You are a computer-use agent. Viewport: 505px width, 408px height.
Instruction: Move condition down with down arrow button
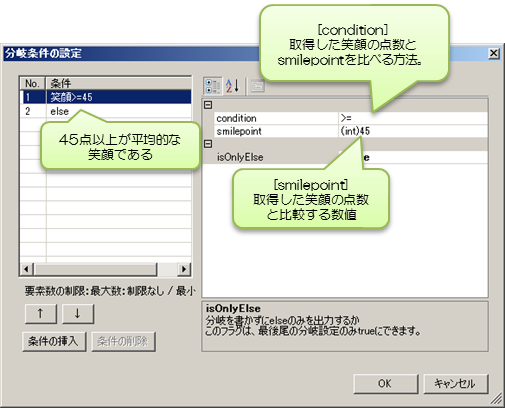click(x=78, y=313)
